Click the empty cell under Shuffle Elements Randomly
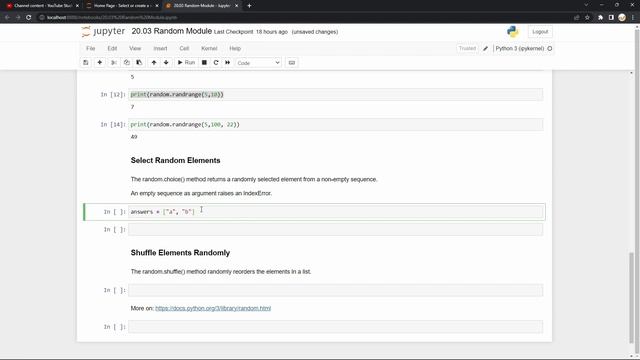 336,290
